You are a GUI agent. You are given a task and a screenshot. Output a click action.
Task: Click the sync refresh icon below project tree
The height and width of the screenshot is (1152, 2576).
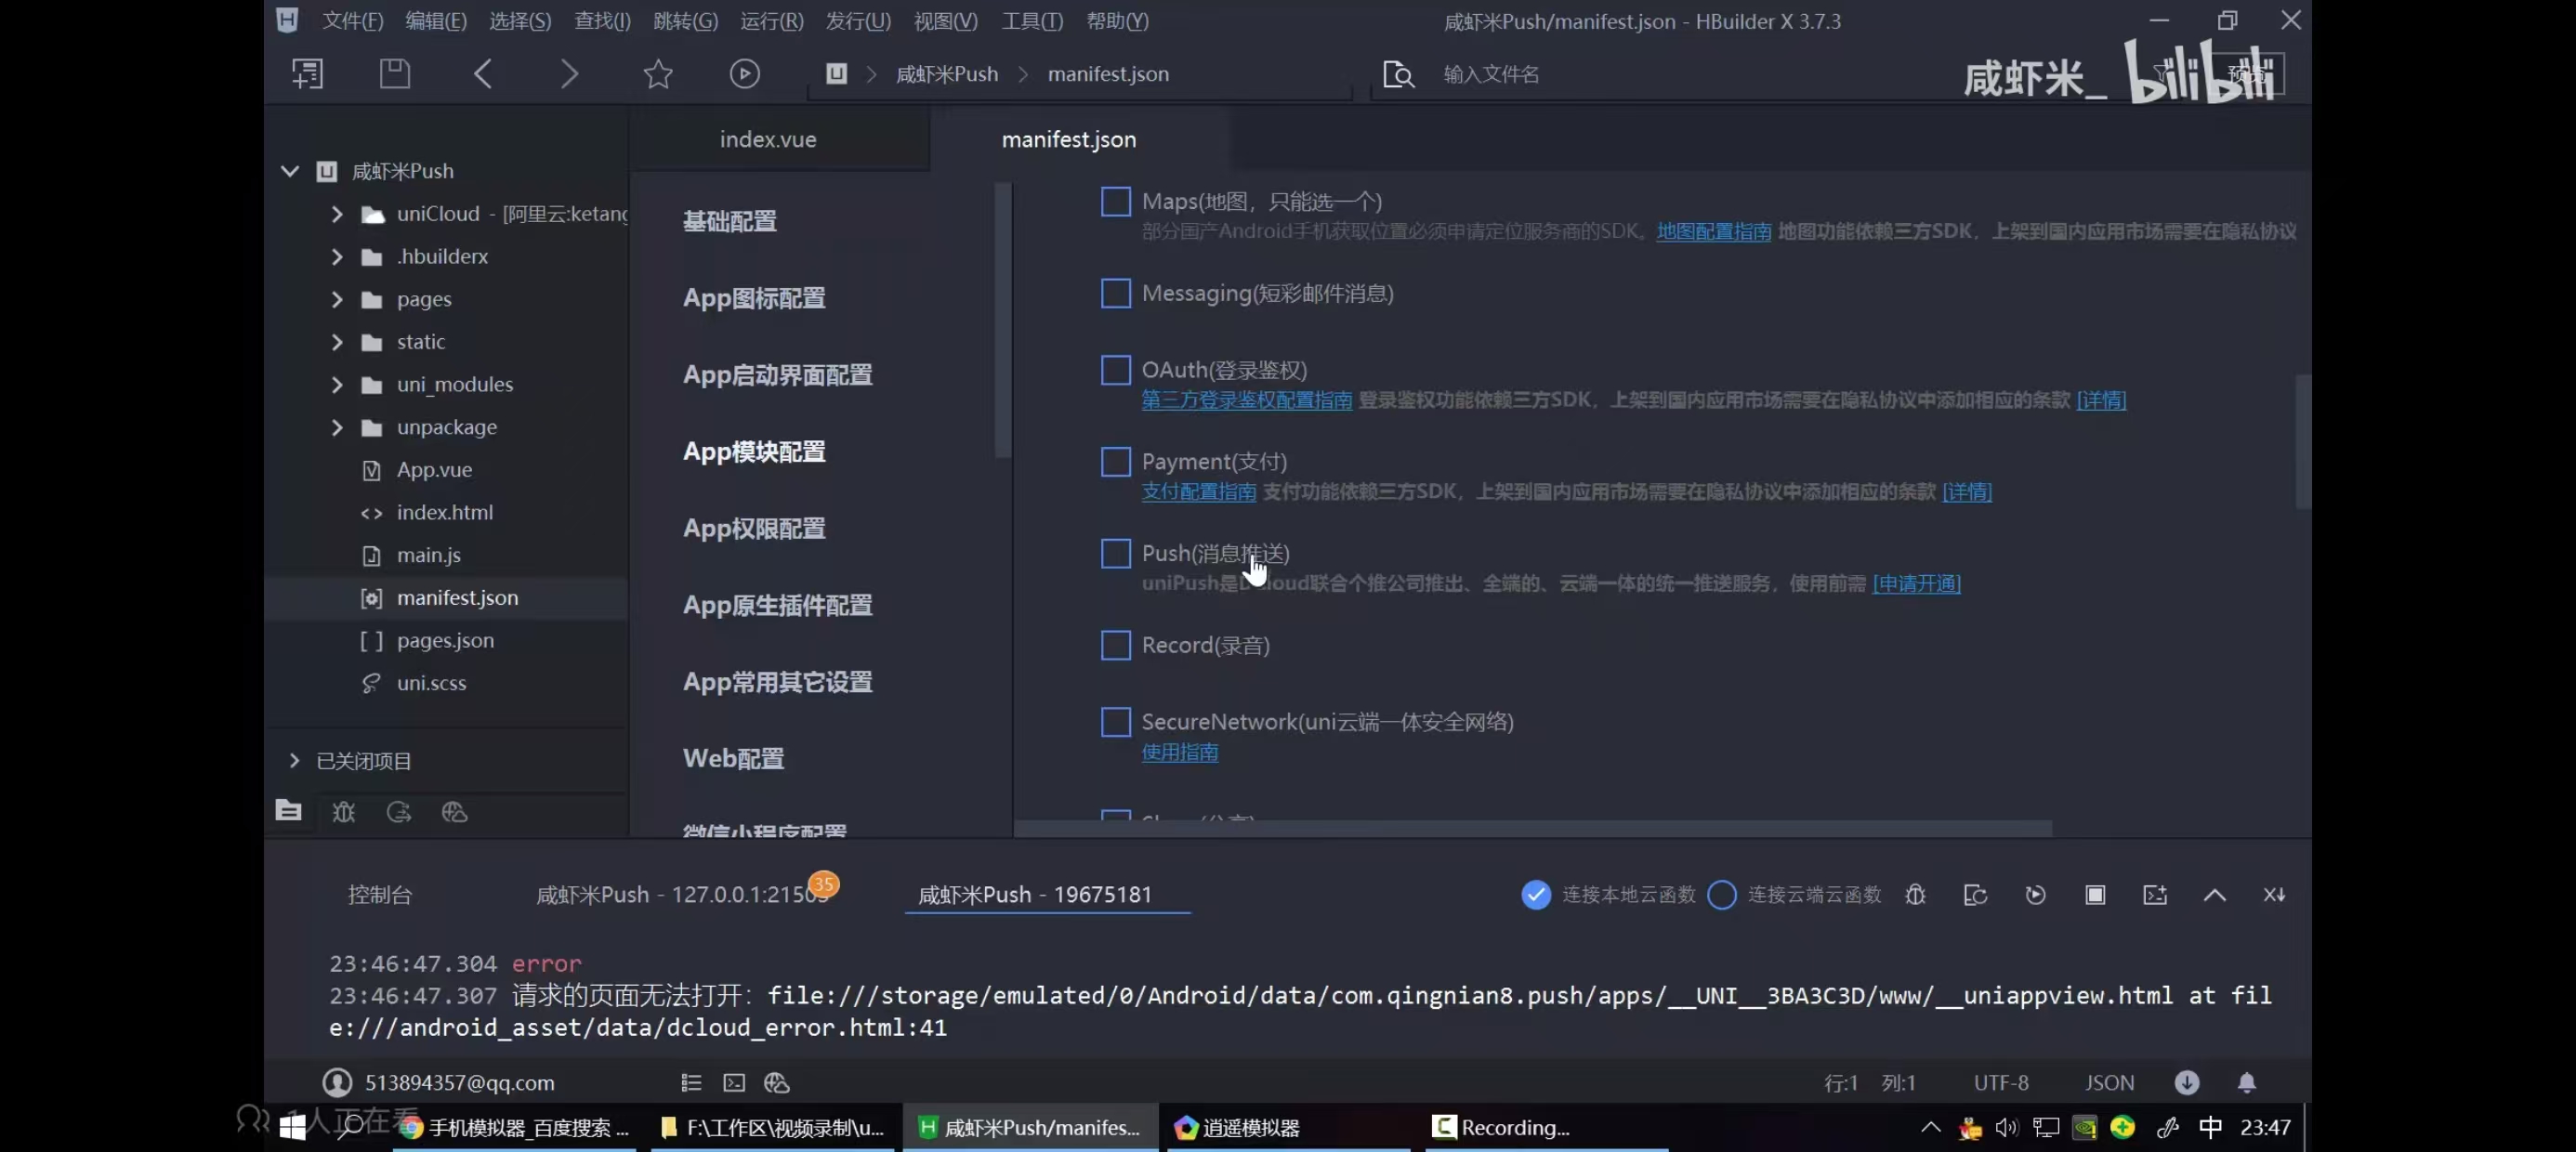pyautogui.click(x=399, y=812)
